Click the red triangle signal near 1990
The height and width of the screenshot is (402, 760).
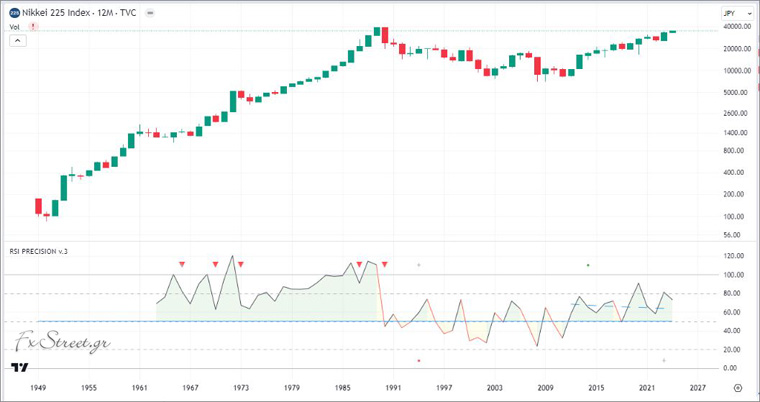coord(386,264)
